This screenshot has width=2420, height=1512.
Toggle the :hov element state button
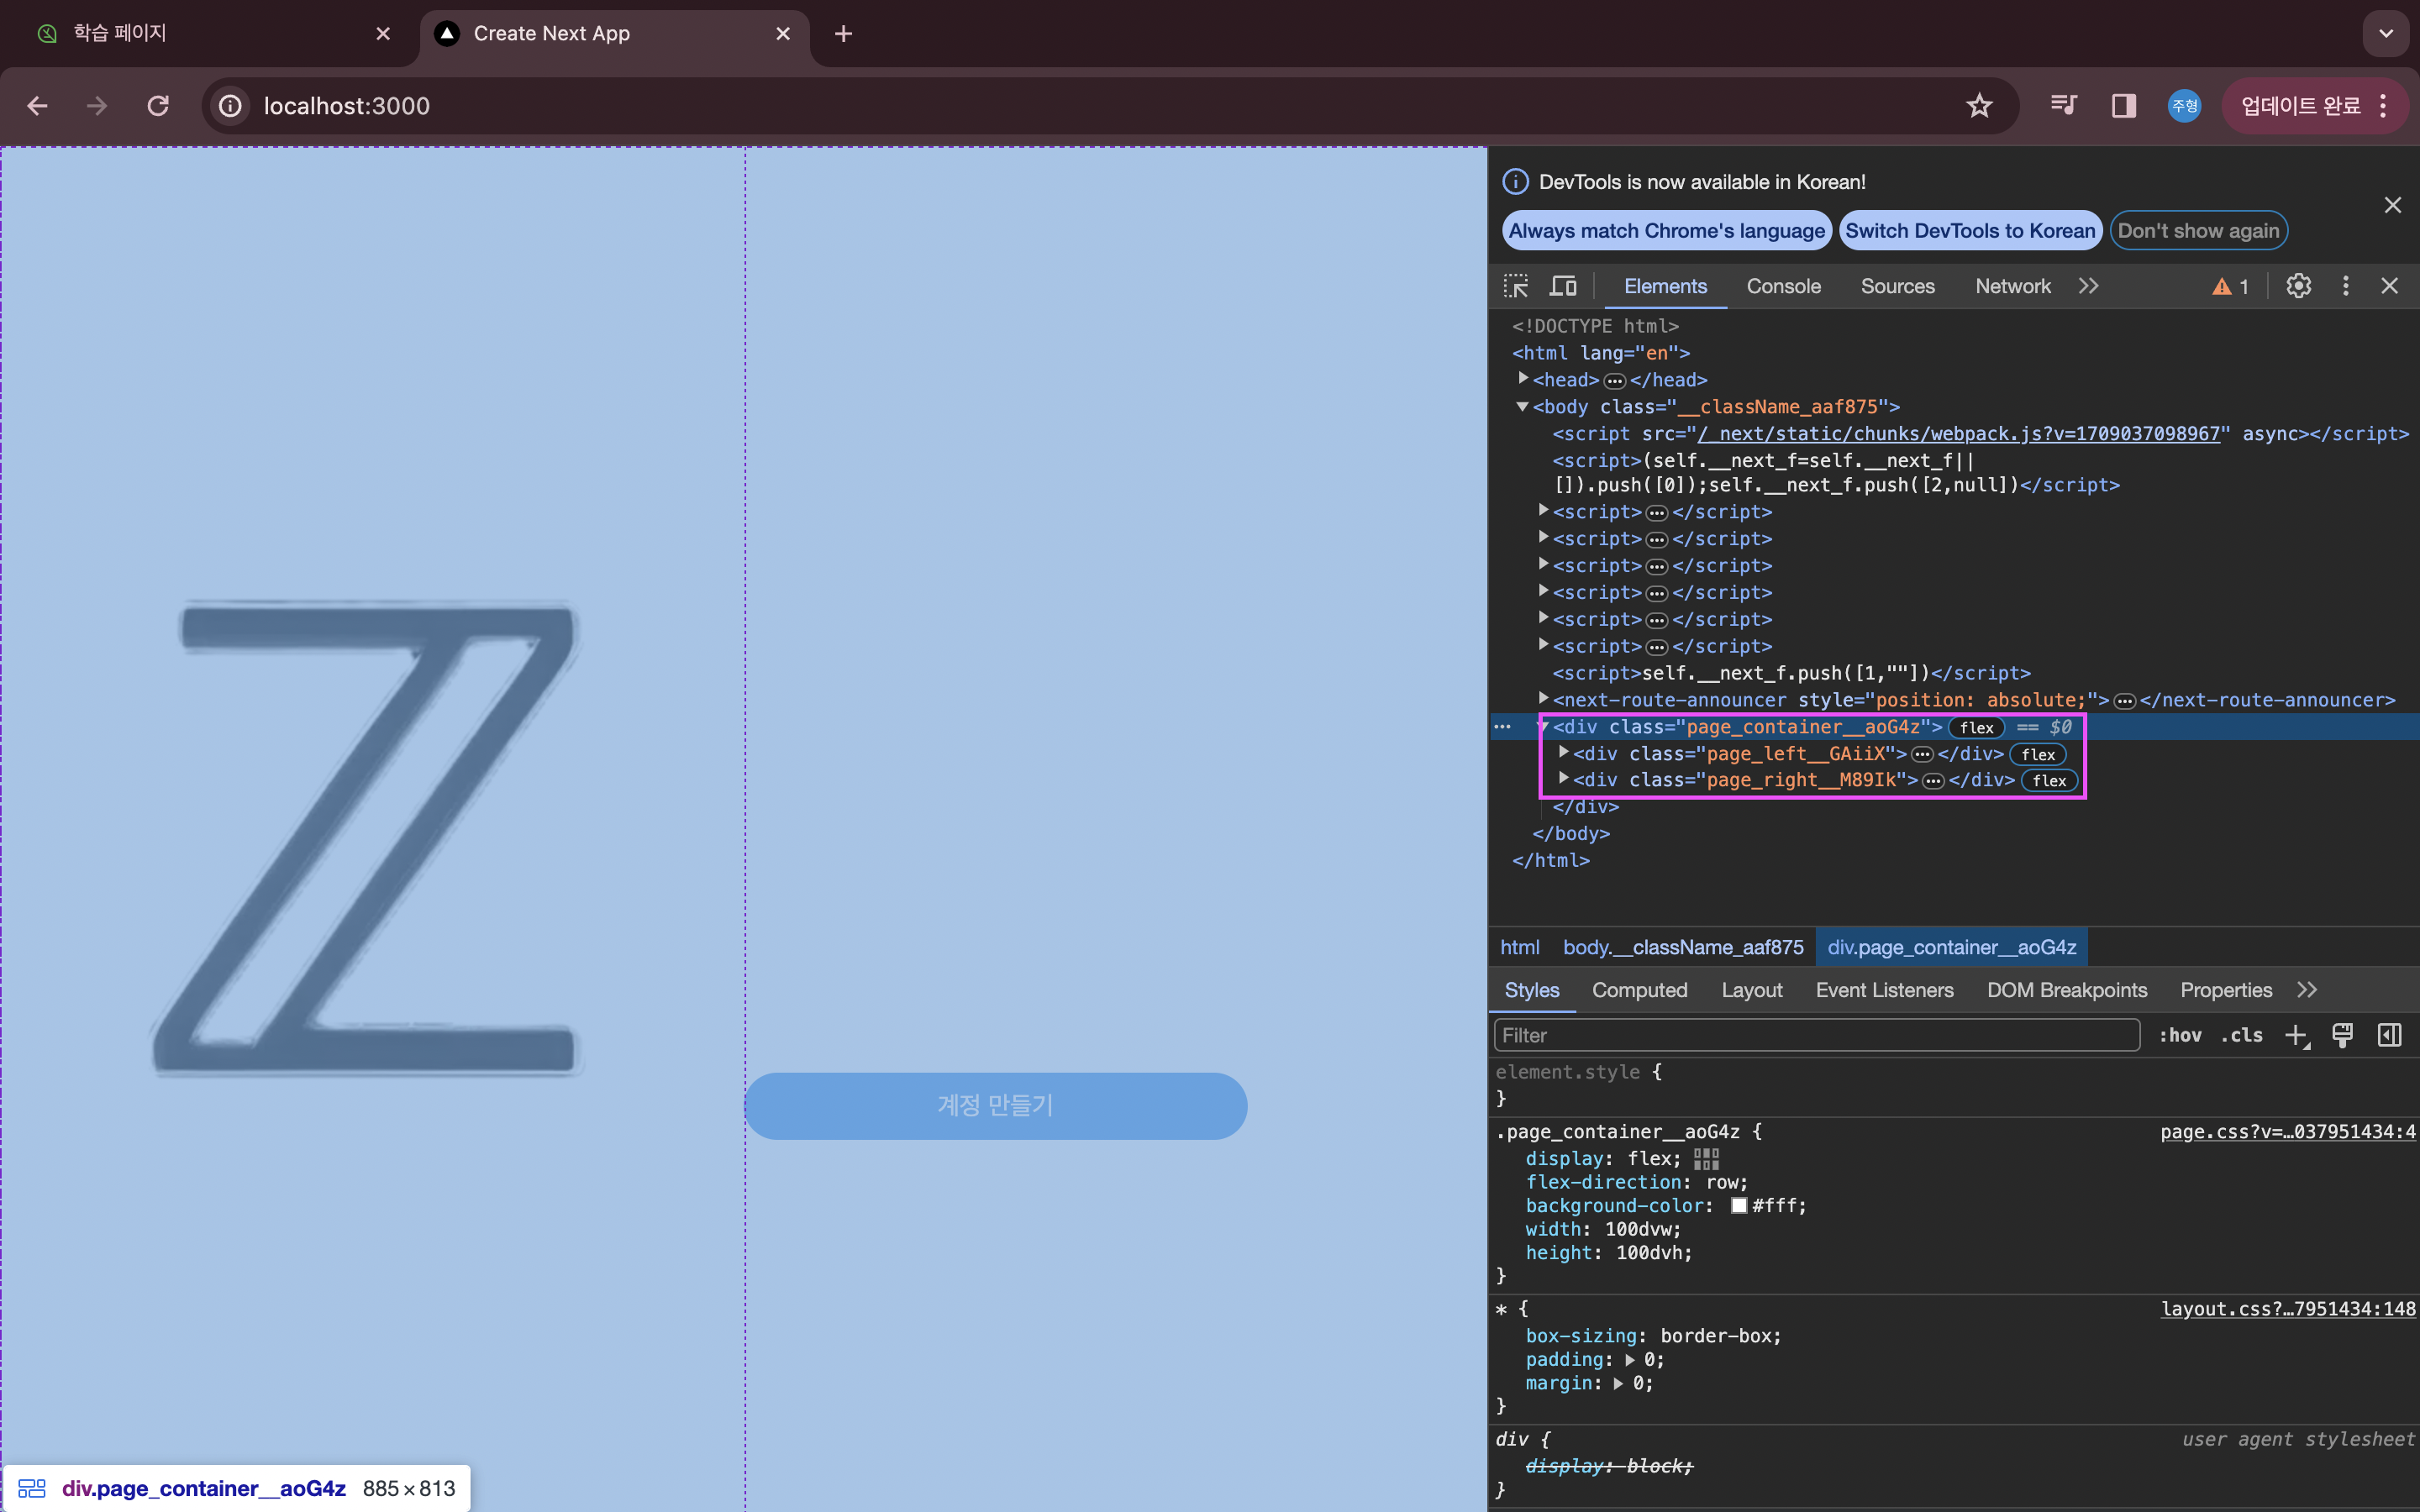[x=2180, y=1035]
